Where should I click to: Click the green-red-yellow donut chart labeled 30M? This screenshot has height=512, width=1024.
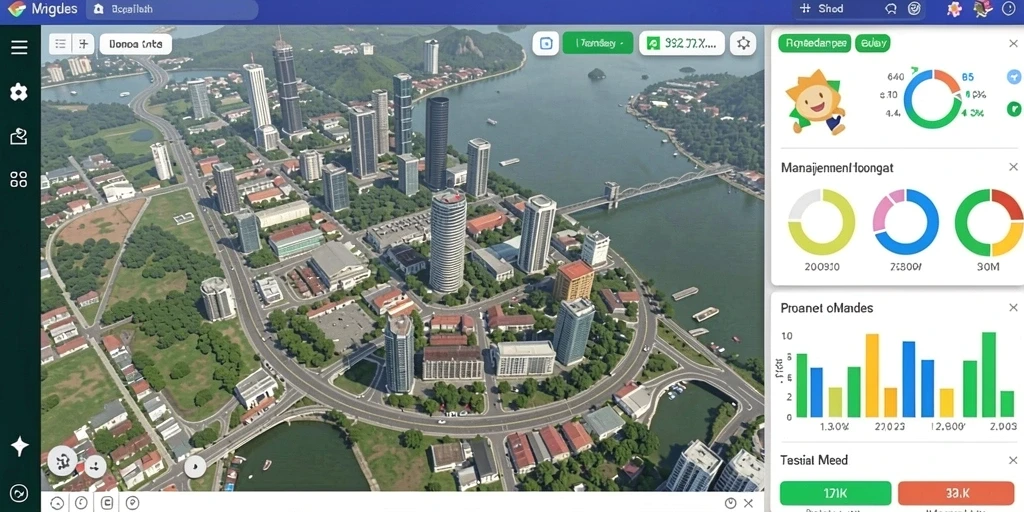pyautogui.click(x=989, y=222)
